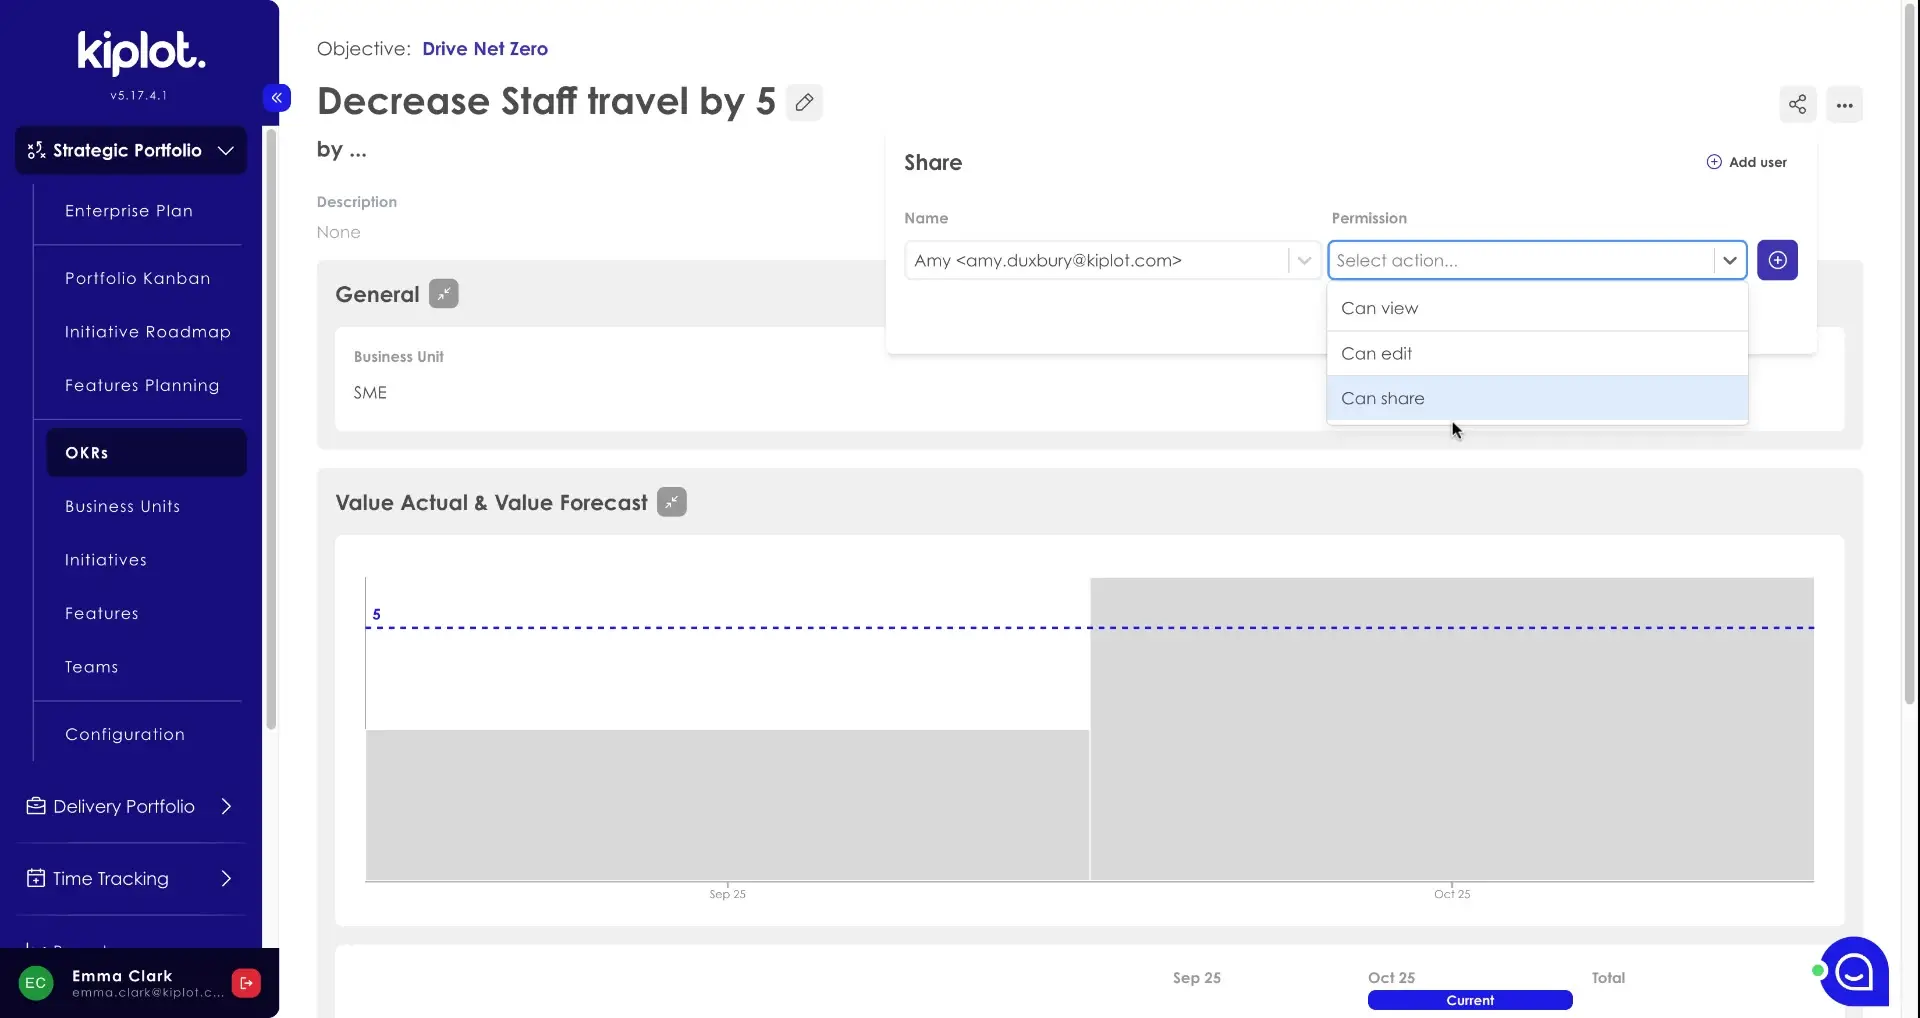Click the blue plus button next to Permission
Screen dimensions: 1920x1018
[1777, 261]
